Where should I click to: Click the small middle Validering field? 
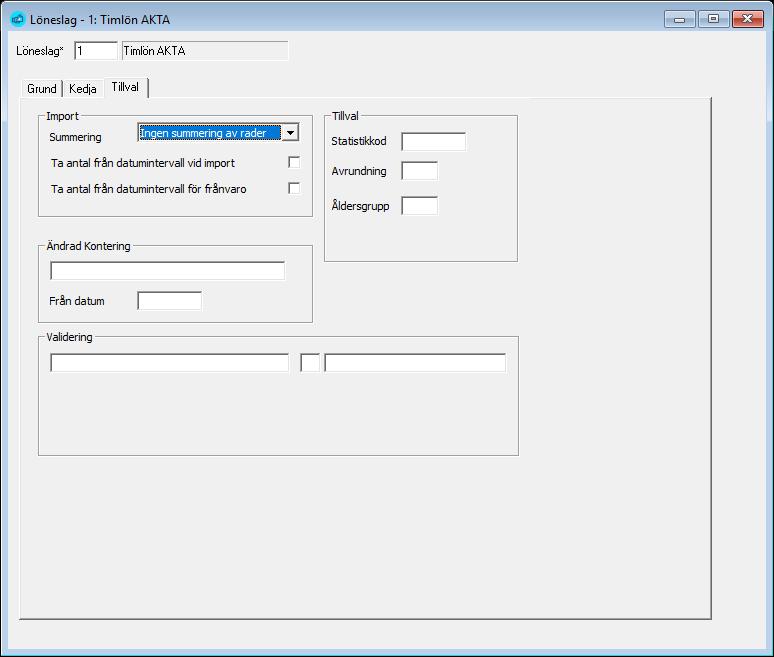coord(310,363)
